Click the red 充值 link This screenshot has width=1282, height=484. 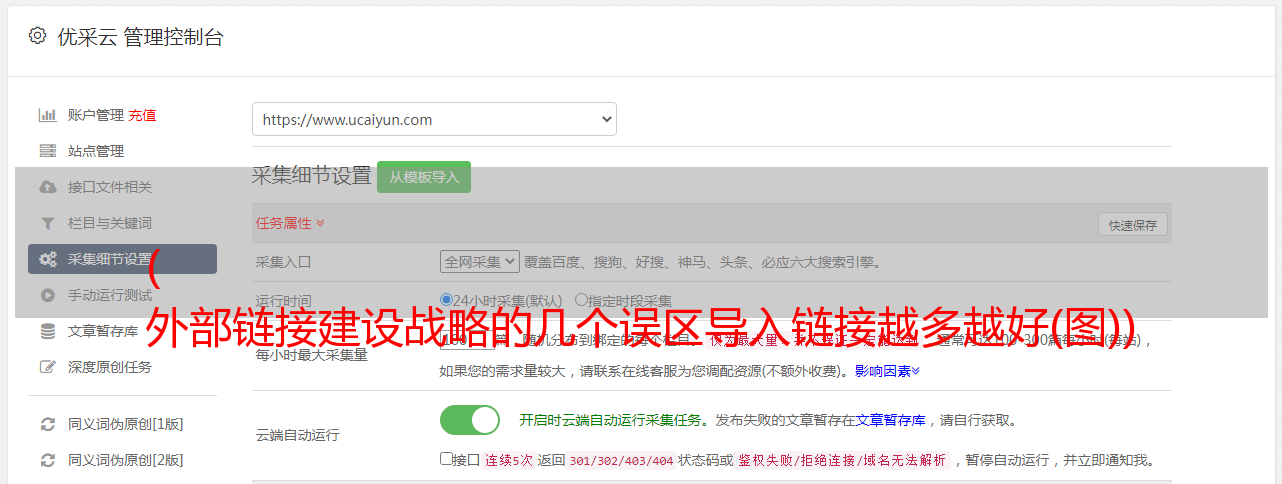click(142, 115)
